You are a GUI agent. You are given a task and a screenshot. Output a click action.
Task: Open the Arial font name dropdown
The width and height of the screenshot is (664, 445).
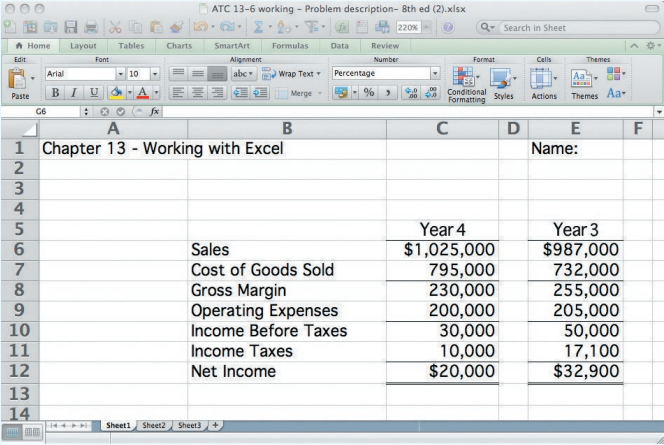(122, 74)
